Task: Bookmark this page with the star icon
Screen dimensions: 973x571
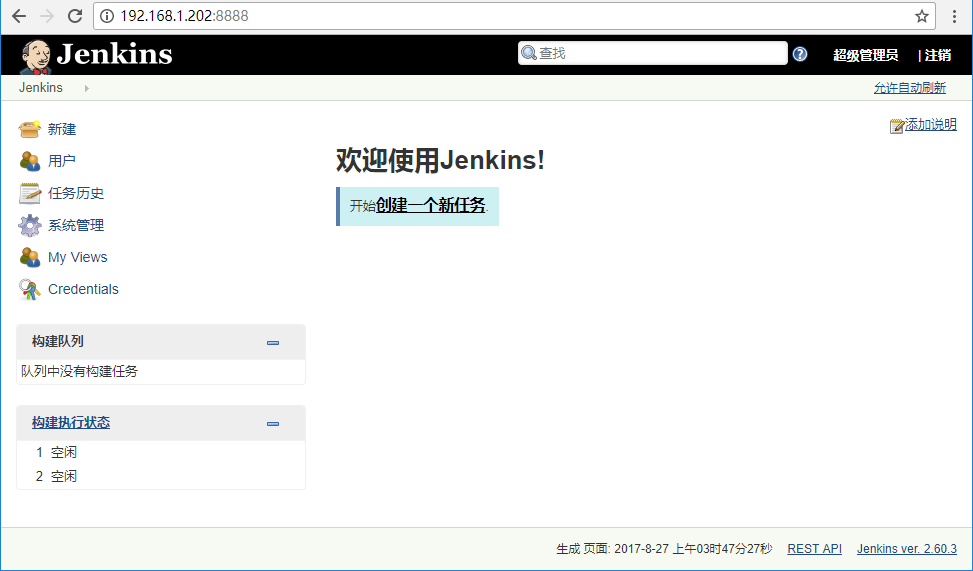Action: coord(921,16)
